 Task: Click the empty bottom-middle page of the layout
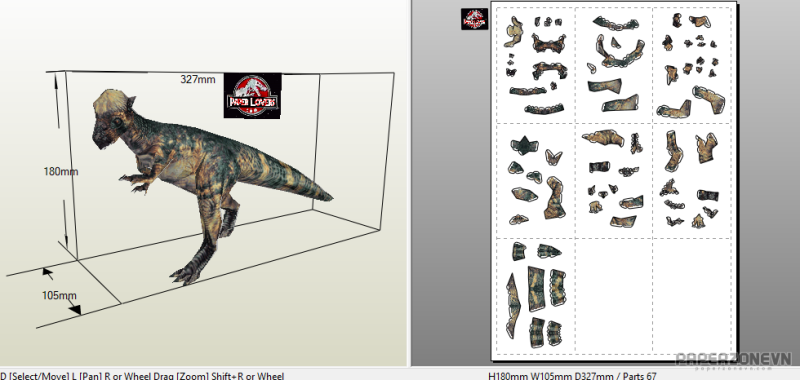pyautogui.click(x=614, y=296)
